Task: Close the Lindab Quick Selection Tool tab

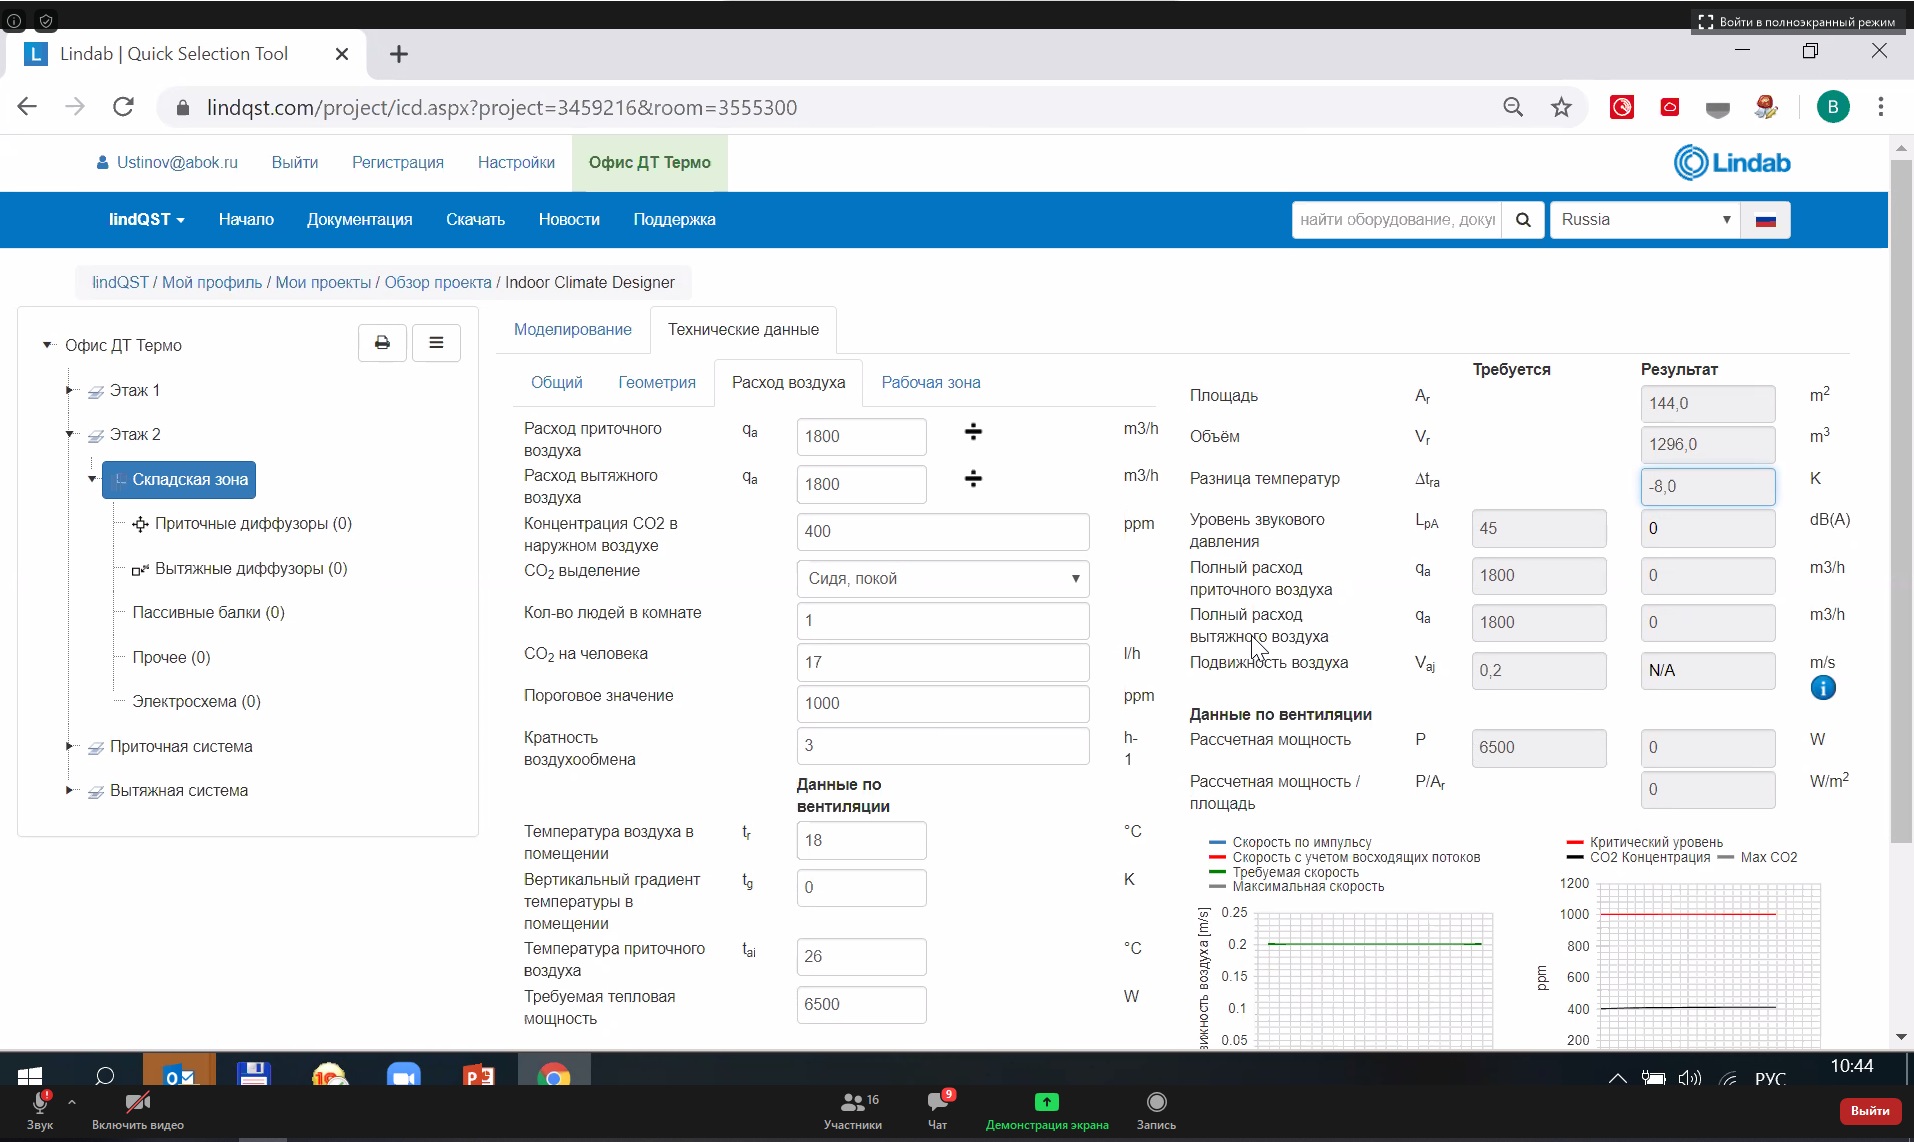Action: (x=342, y=54)
